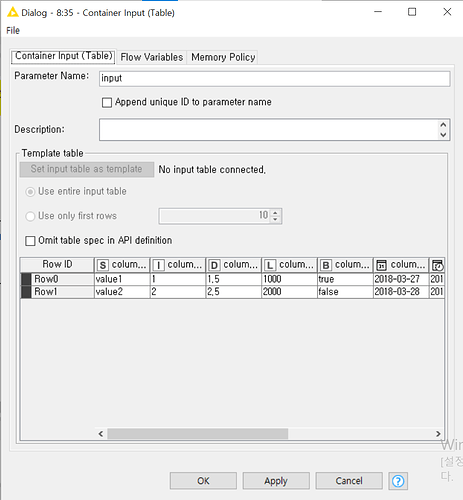Click the template table horizontal scrollbar thumb
The image size is (463, 500).
click(197, 434)
